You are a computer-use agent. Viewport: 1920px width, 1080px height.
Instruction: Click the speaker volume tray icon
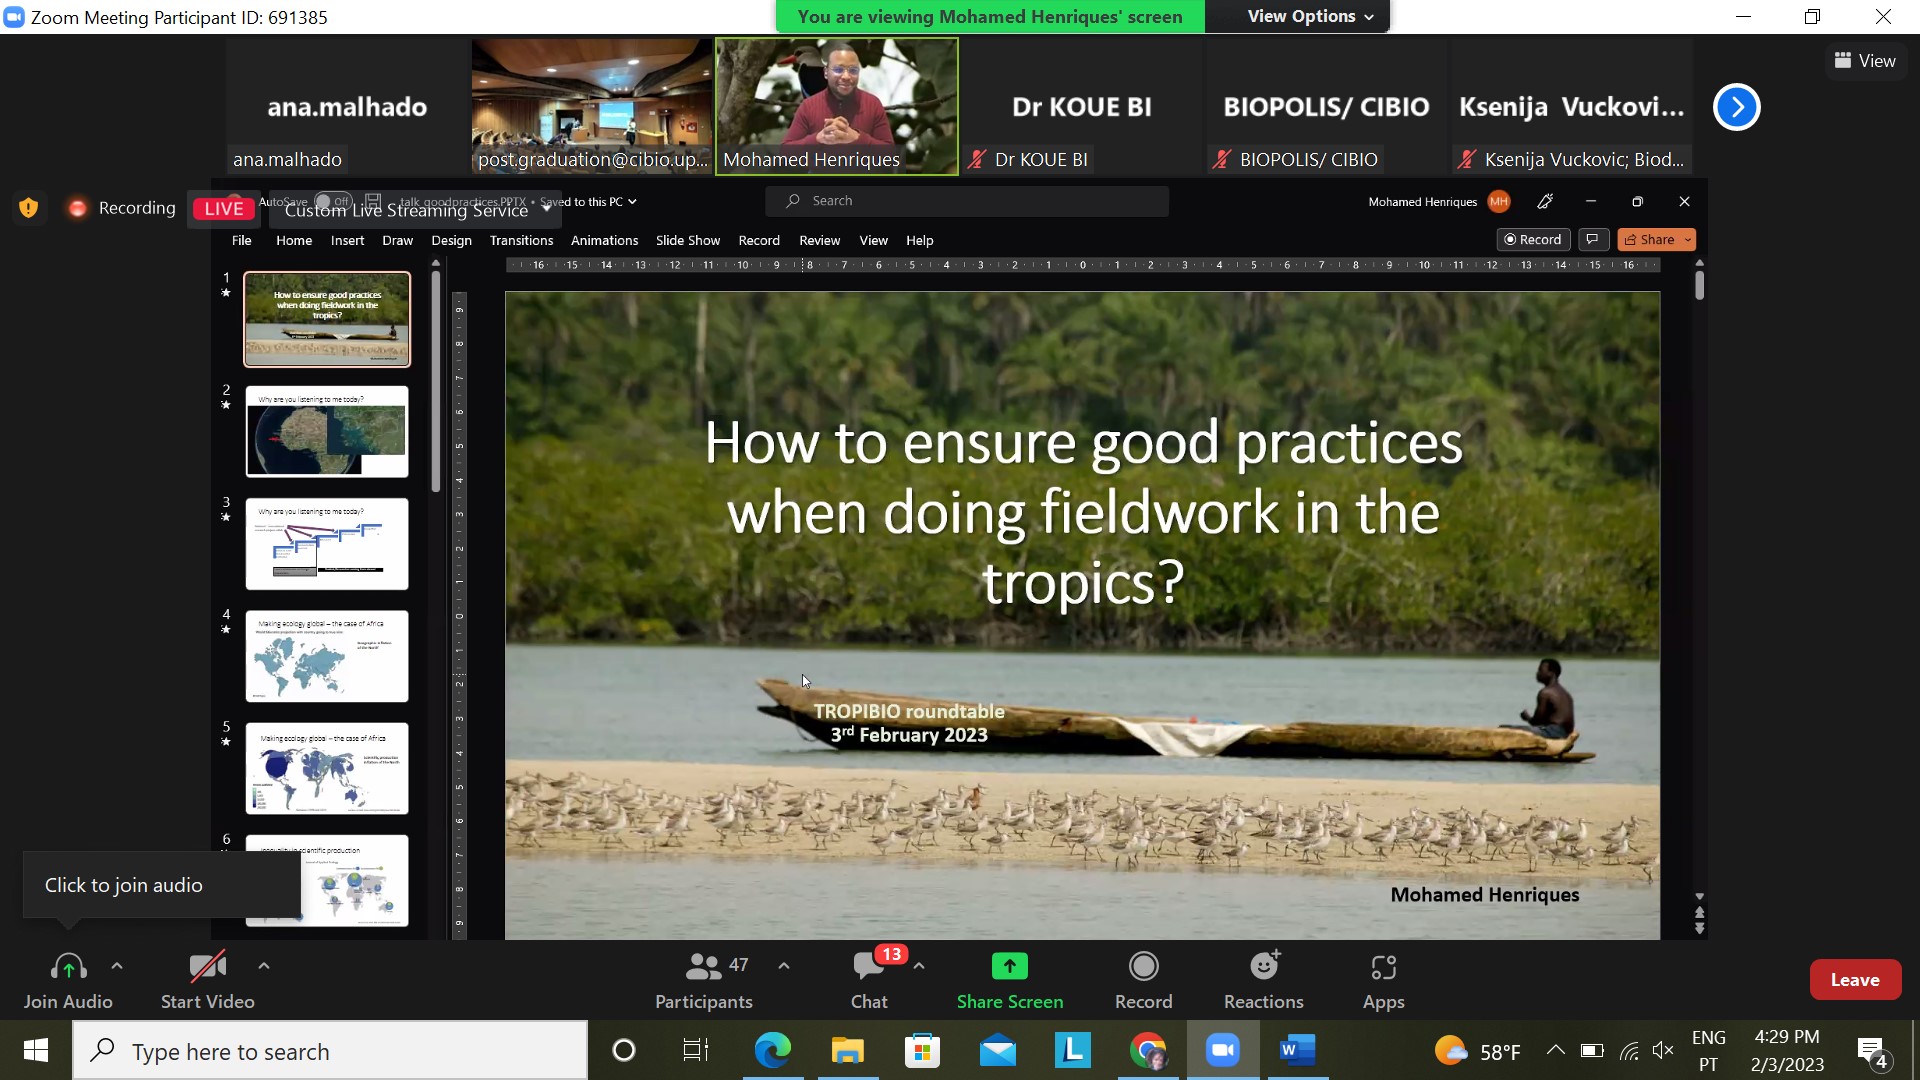pyautogui.click(x=1663, y=1051)
